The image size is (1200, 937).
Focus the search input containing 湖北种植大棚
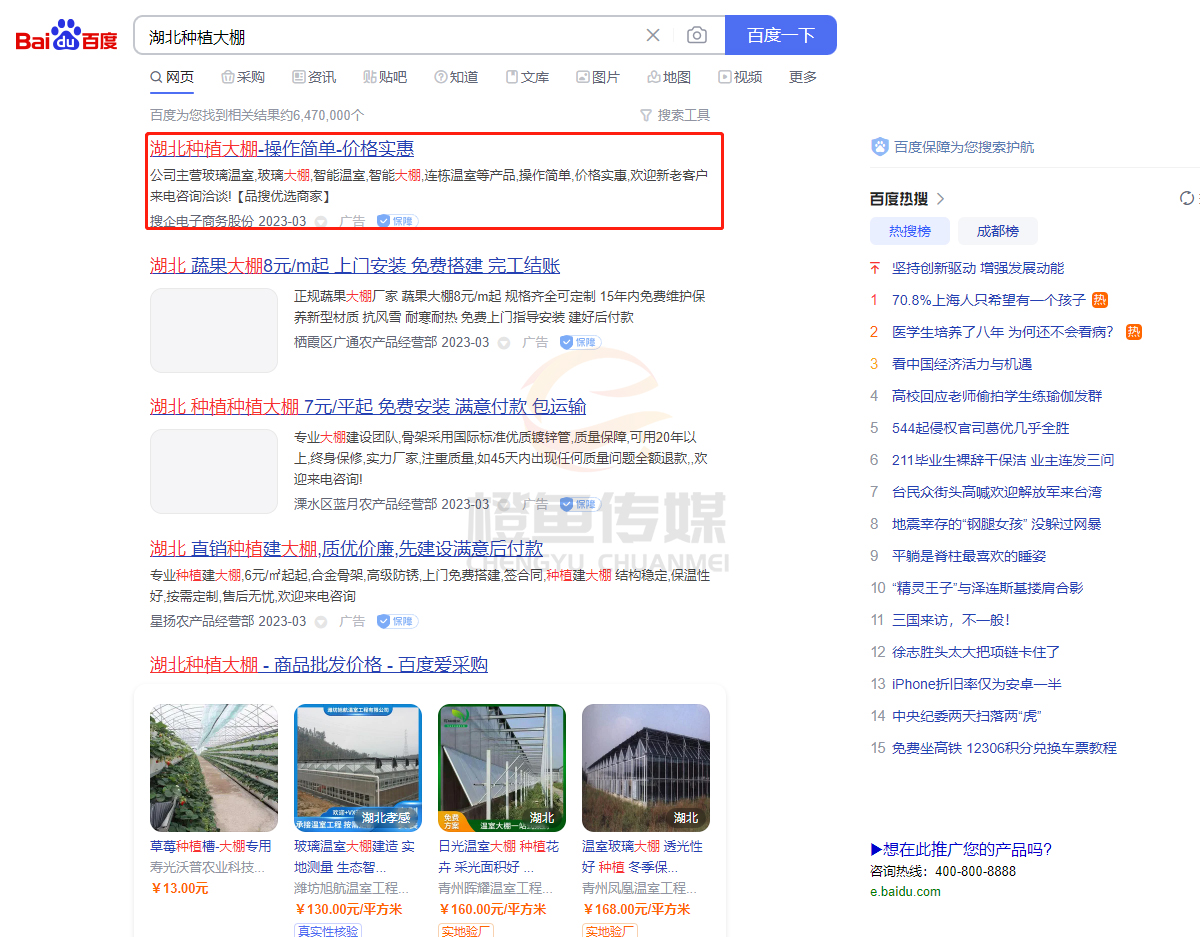(x=390, y=36)
